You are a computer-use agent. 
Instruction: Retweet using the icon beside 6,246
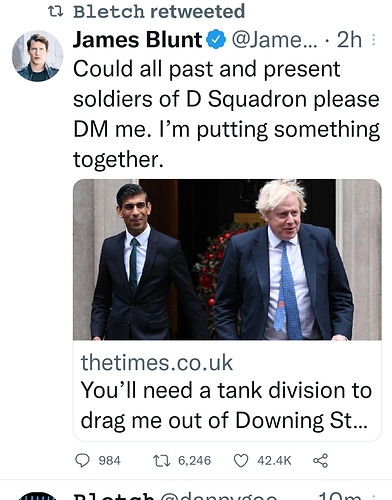(161, 461)
